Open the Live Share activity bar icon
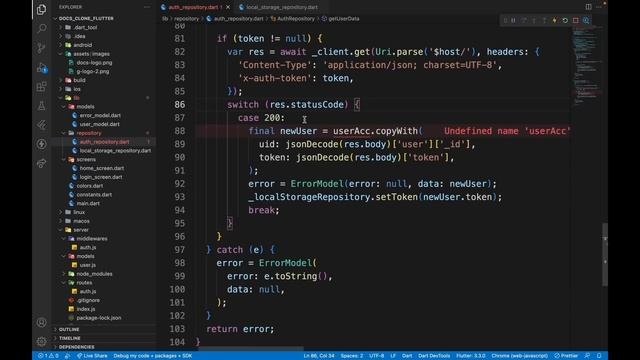 coord(41,163)
